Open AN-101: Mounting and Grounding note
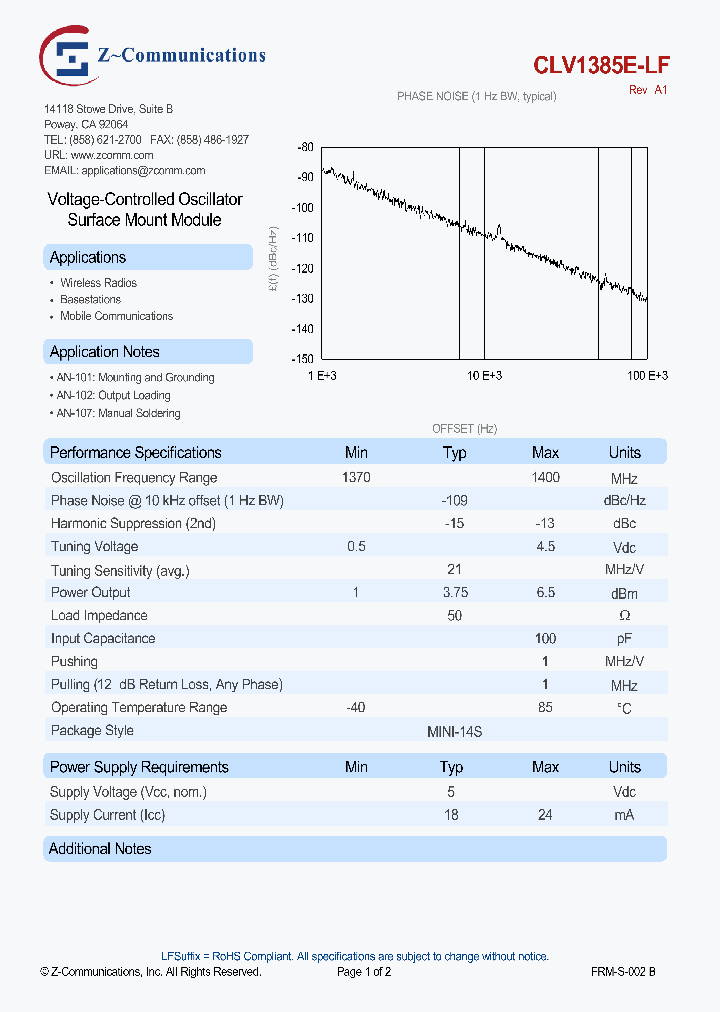This screenshot has height=1012, width=720. (x=135, y=378)
